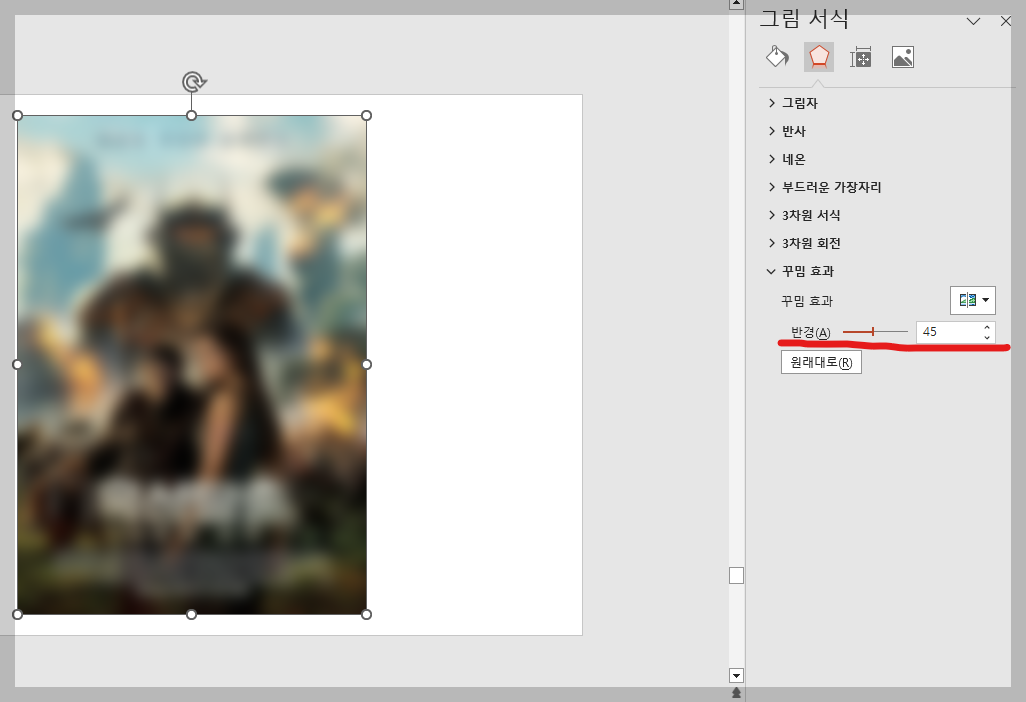The height and width of the screenshot is (702, 1026).
Task: Click the bottom-middle resize handle of the picture
Action: pos(192,614)
